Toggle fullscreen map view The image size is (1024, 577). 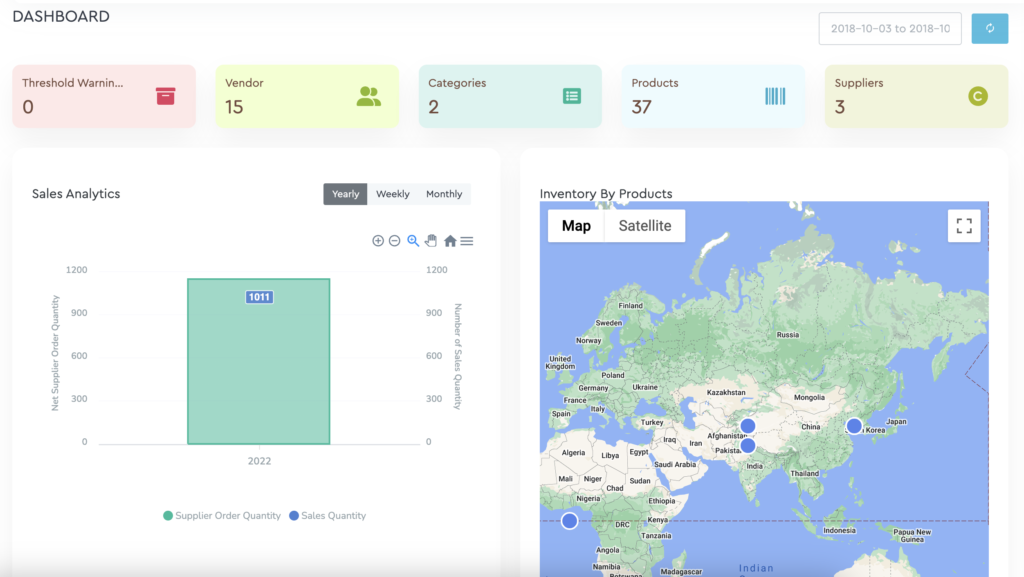point(964,226)
